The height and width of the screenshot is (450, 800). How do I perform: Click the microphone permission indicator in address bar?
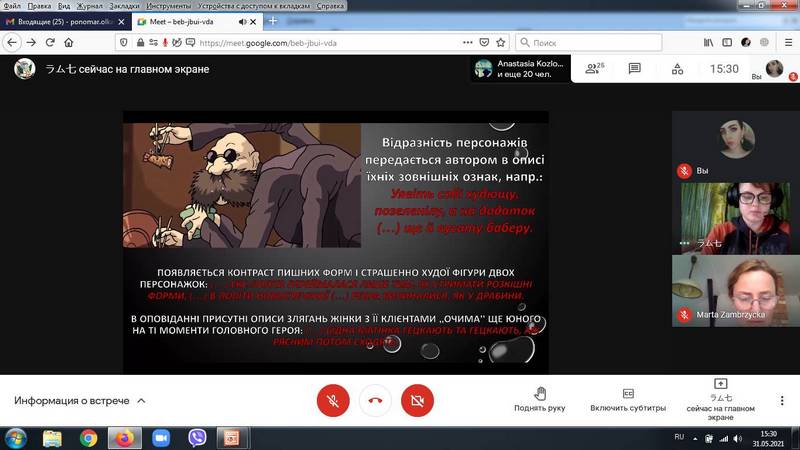pyautogui.click(x=165, y=43)
